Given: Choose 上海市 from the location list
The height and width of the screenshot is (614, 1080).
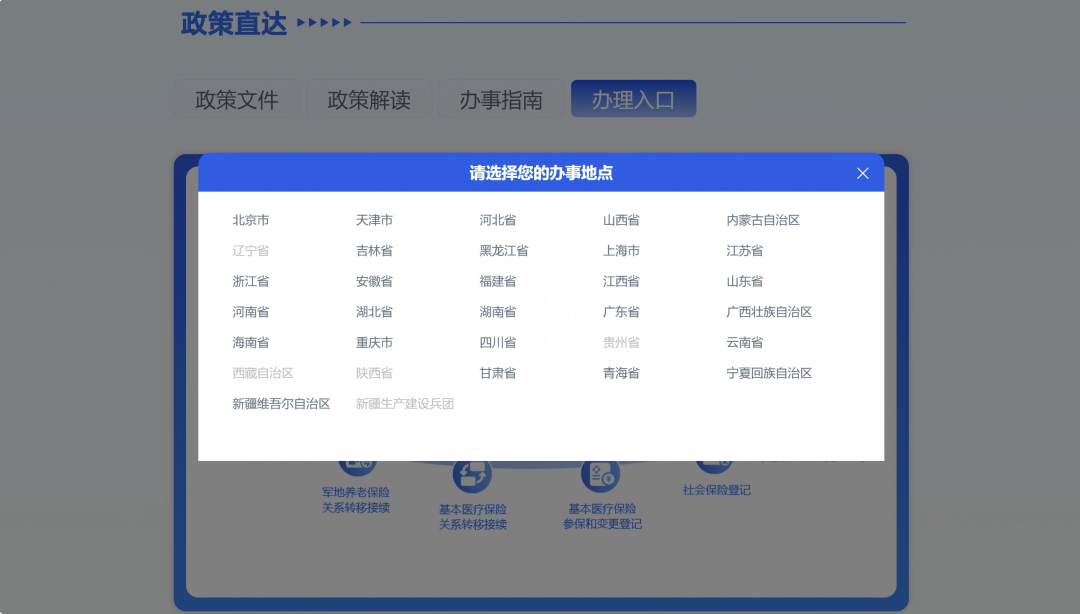Looking at the screenshot, I should [620, 250].
